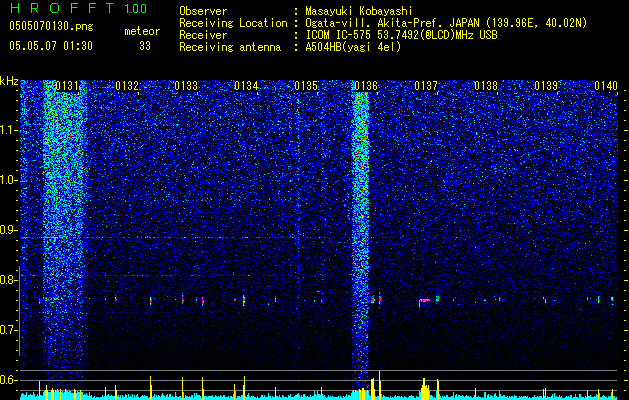This screenshot has height=400, width=629.
Task: Click the 0132 time marker
Action: coord(127,85)
